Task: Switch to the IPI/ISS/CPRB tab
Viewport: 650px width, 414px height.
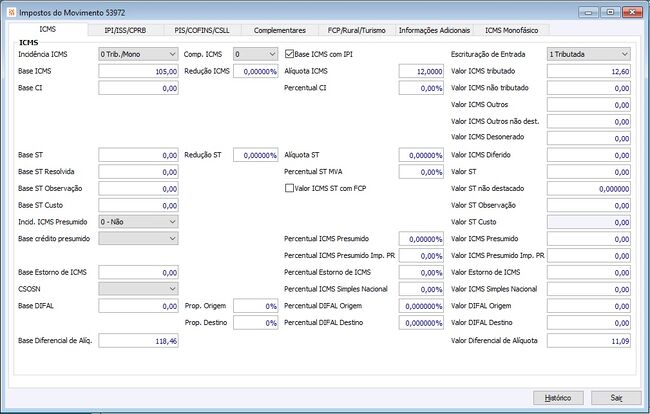Action: (125, 30)
